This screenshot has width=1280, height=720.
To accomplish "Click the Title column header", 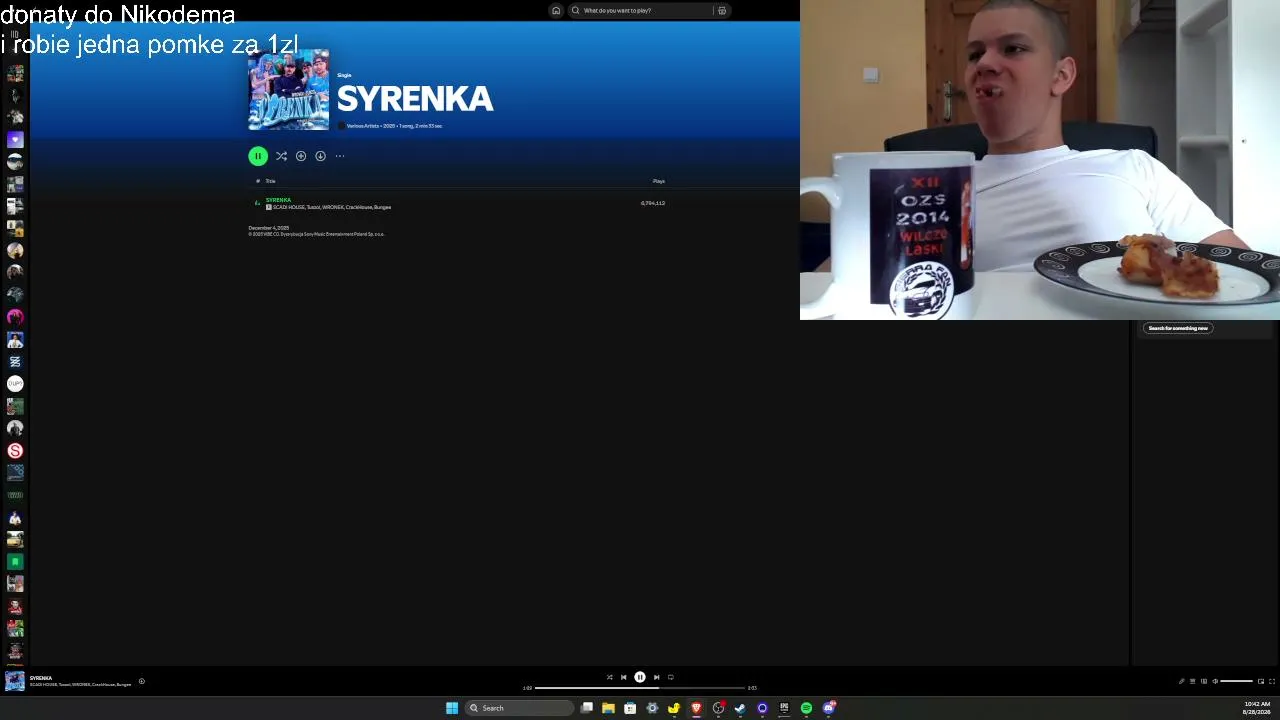I will 270,181.
